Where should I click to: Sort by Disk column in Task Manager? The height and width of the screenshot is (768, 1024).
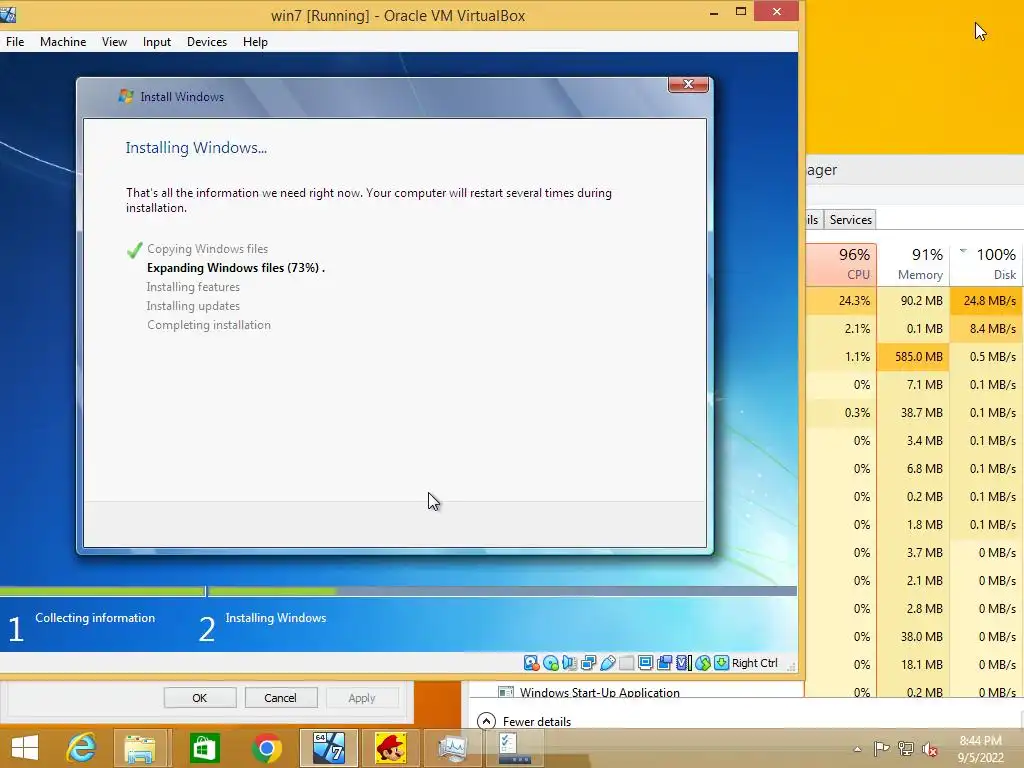(x=987, y=263)
